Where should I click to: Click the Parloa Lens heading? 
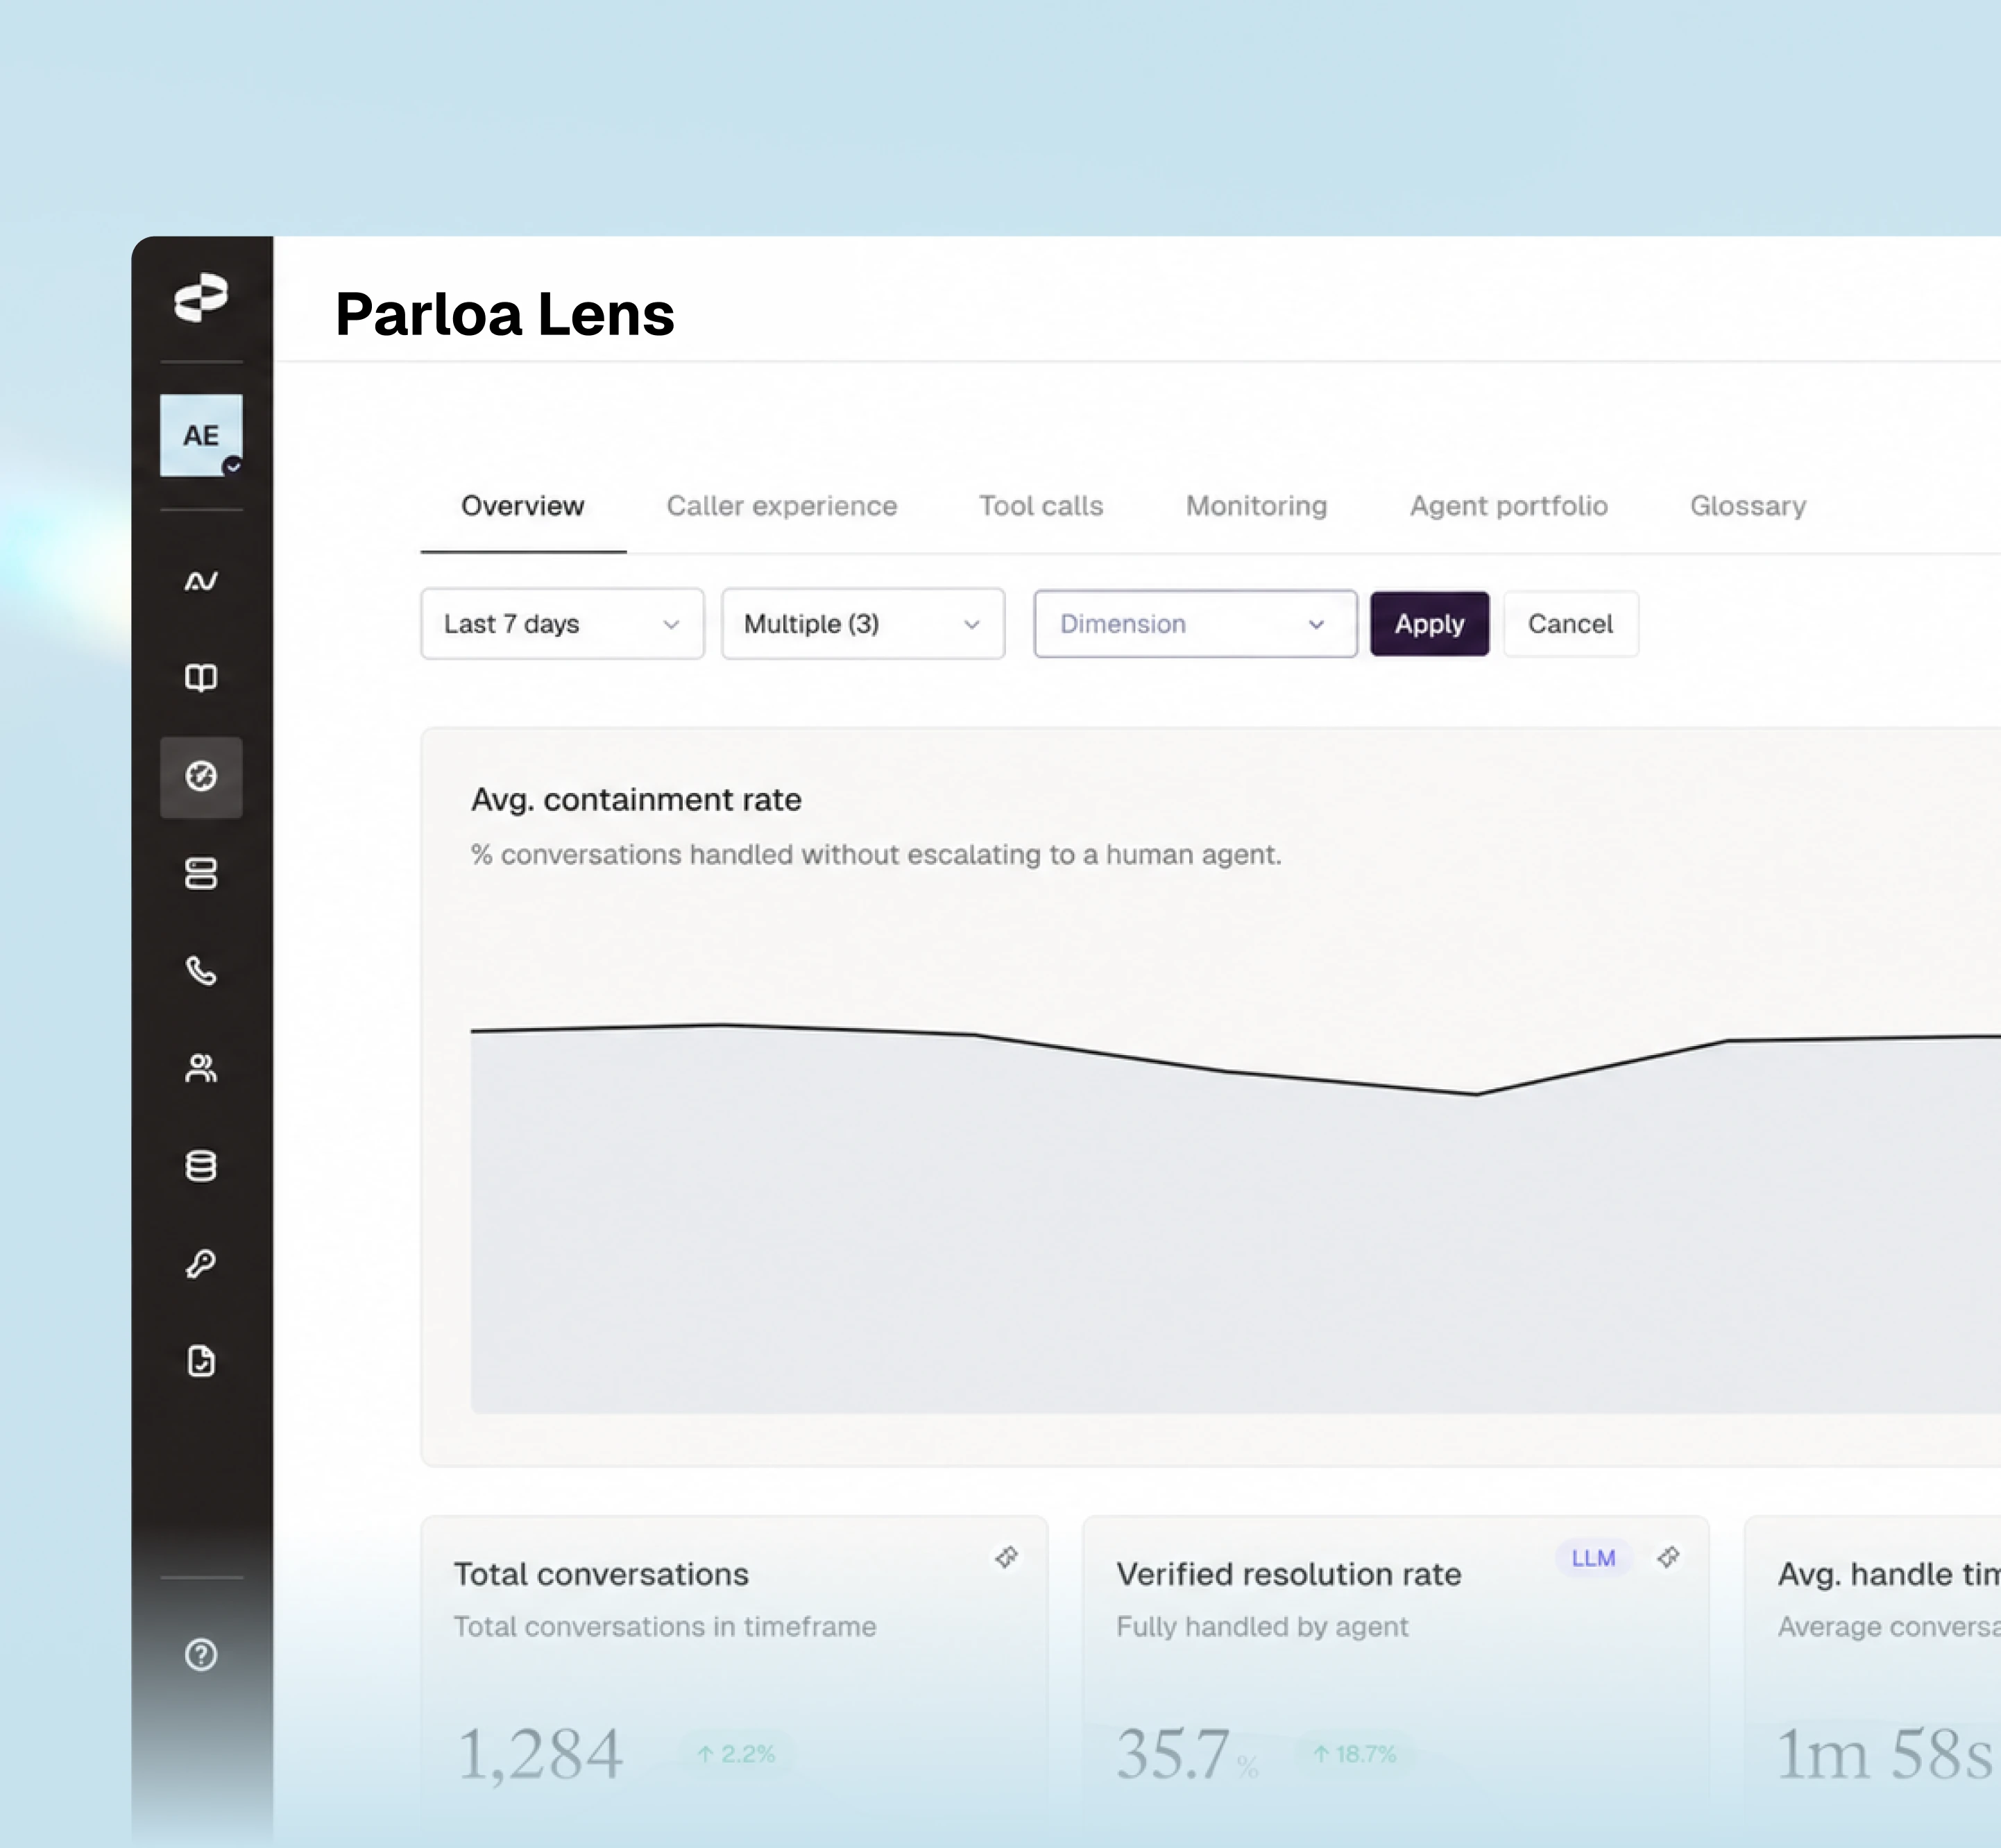pyautogui.click(x=505, y=314)
